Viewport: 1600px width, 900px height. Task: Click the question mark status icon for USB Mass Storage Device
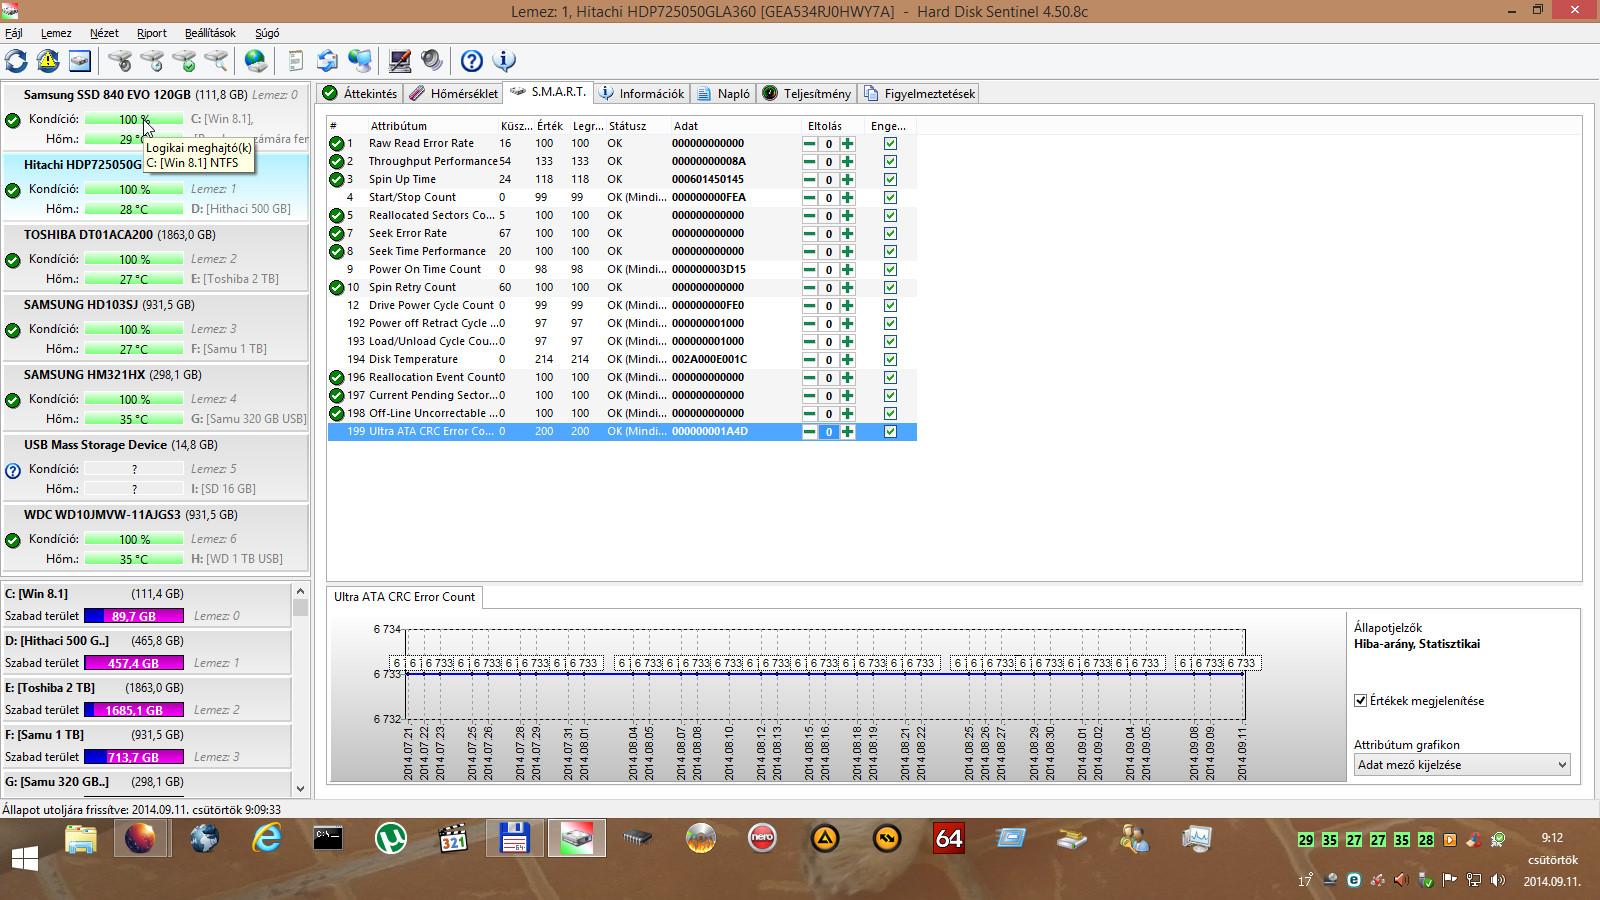click(x=13, y=470)
